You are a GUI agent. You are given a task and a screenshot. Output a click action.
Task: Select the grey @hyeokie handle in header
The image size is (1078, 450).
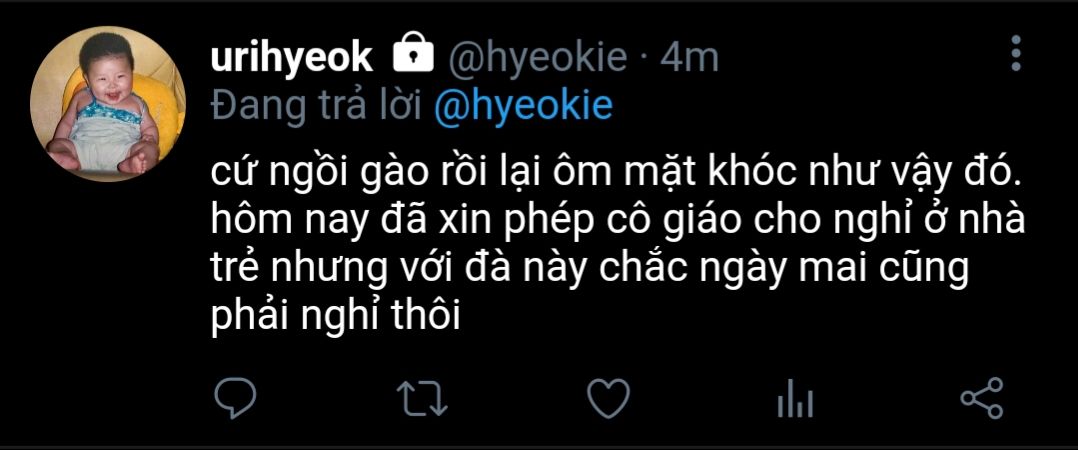coord(538,58)
